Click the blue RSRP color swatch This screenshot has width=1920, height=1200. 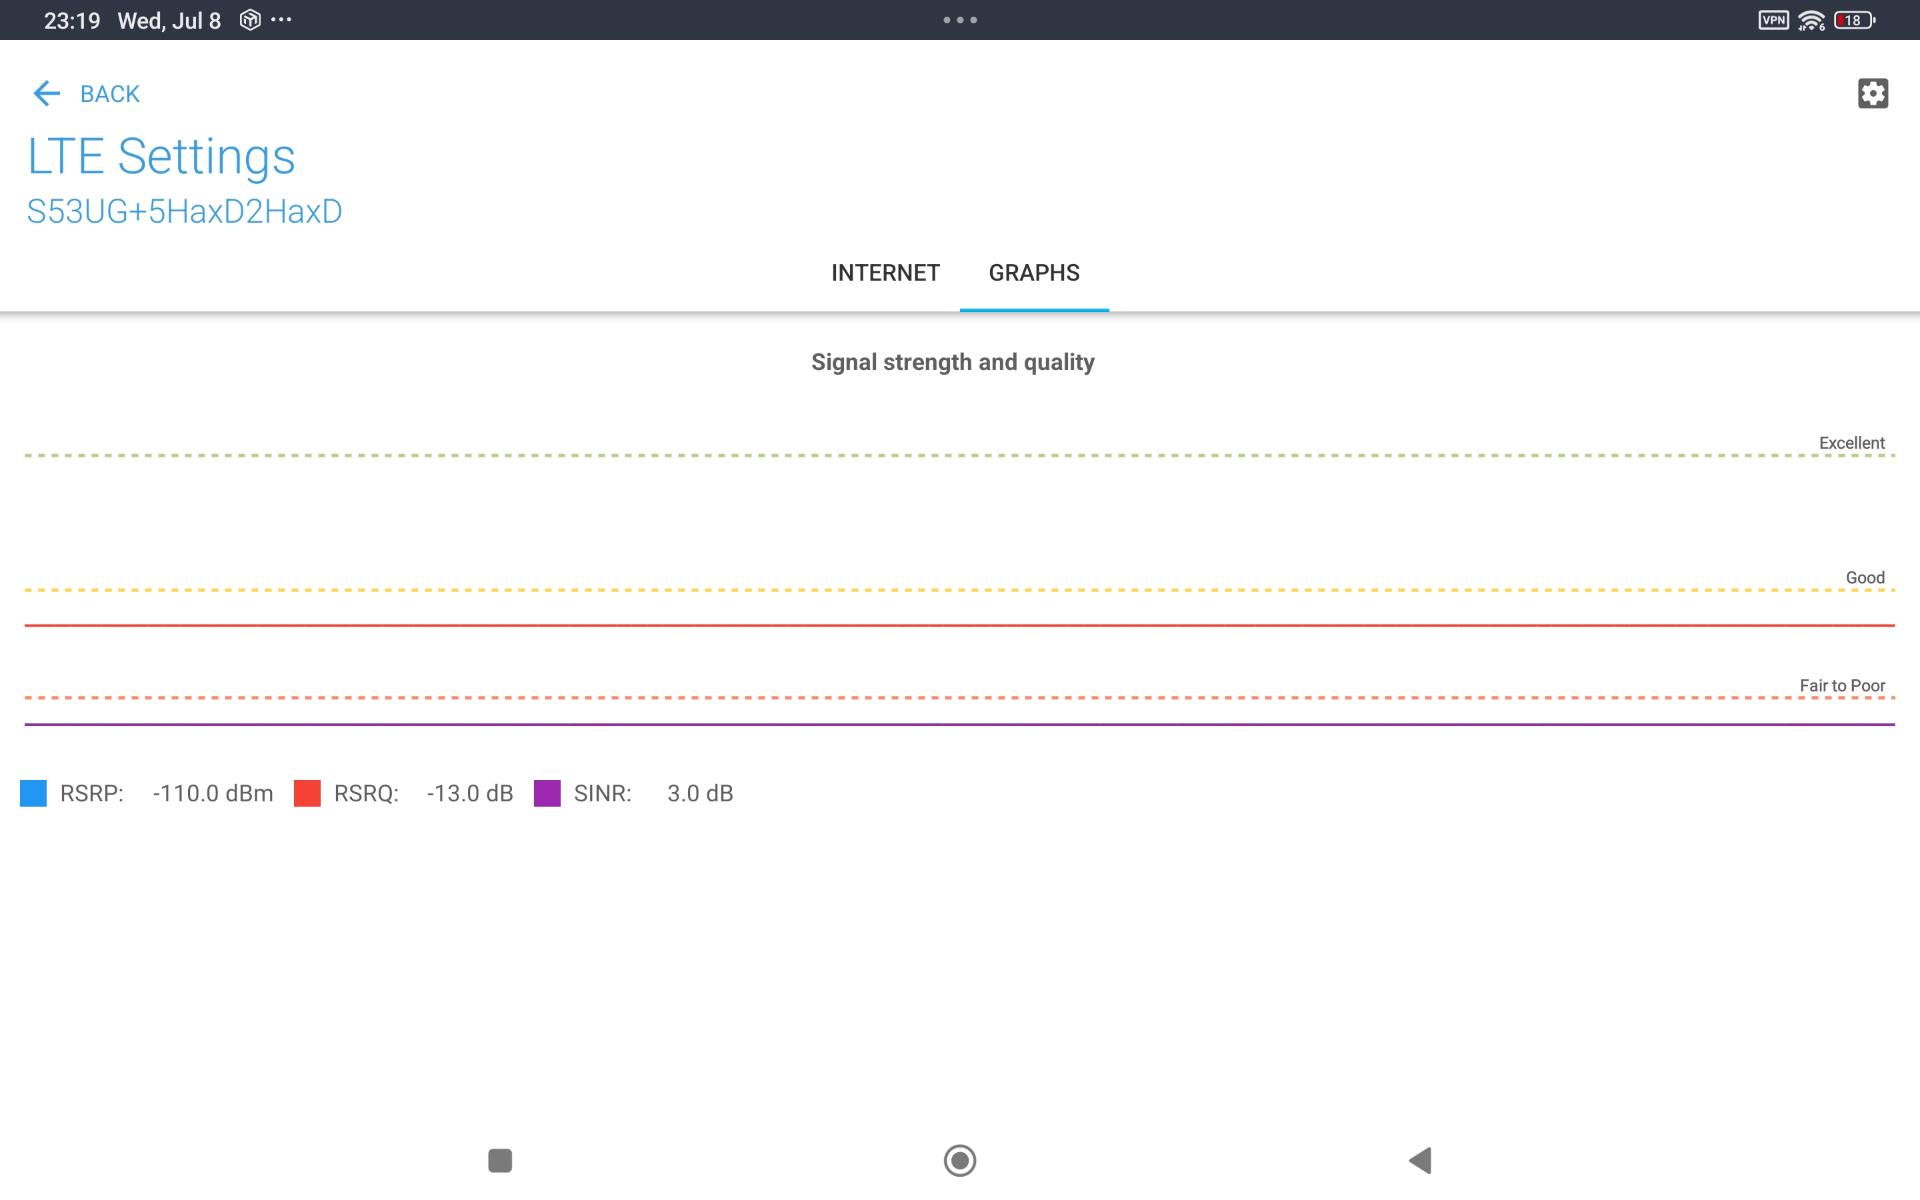(33, 793)
